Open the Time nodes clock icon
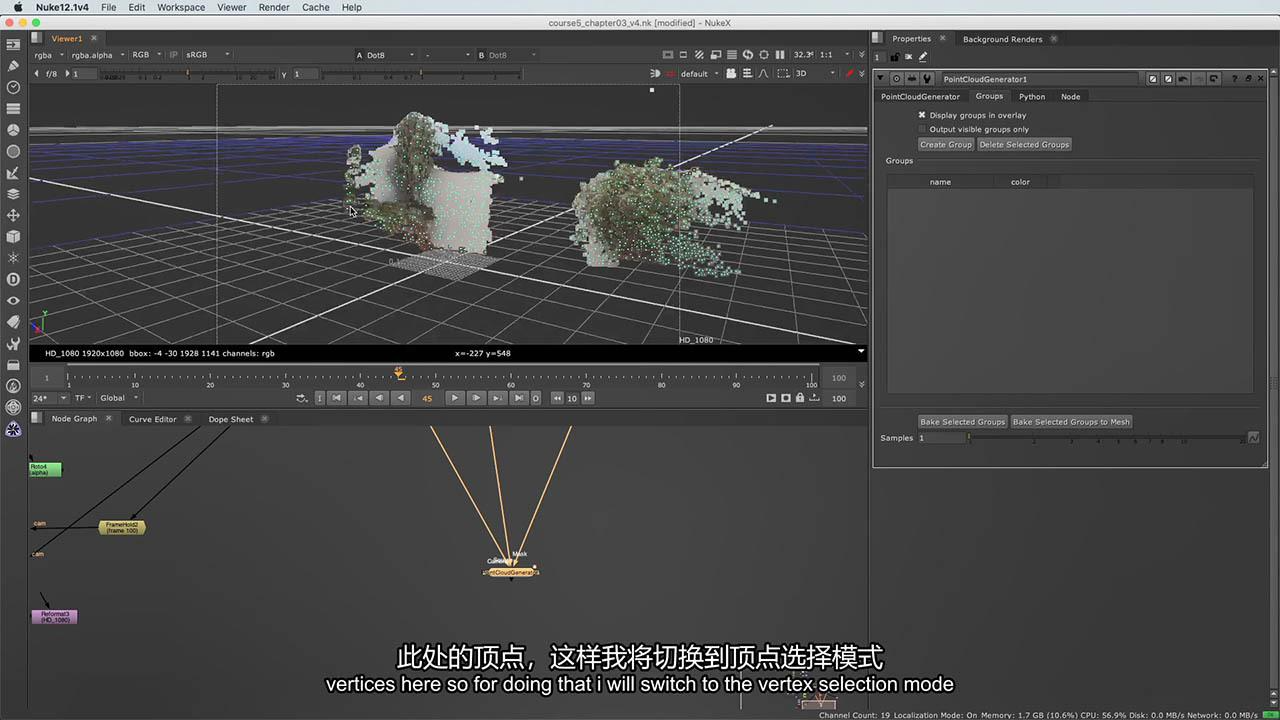The image size is (1280, 720). pos(13,87)
